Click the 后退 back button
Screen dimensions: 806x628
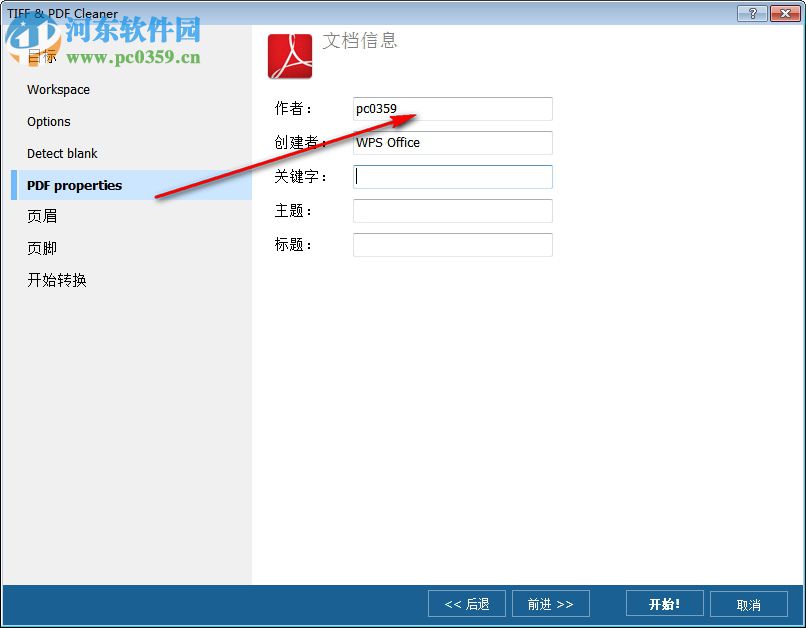tap(466, 603)
